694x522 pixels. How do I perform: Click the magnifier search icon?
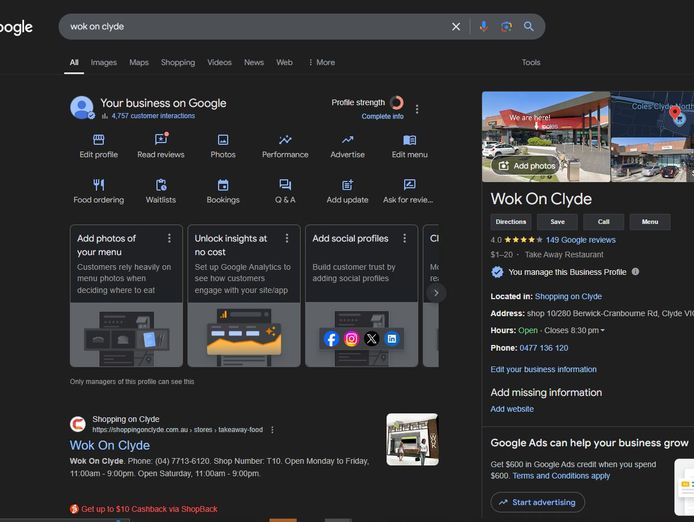point(528,27)
